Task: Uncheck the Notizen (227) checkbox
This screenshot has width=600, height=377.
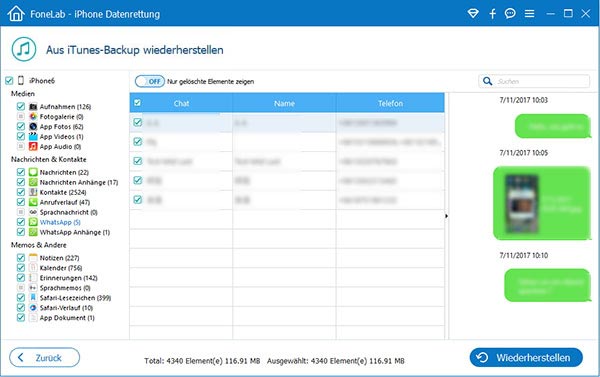Action: pyautogui.click(x=21, y=258)
